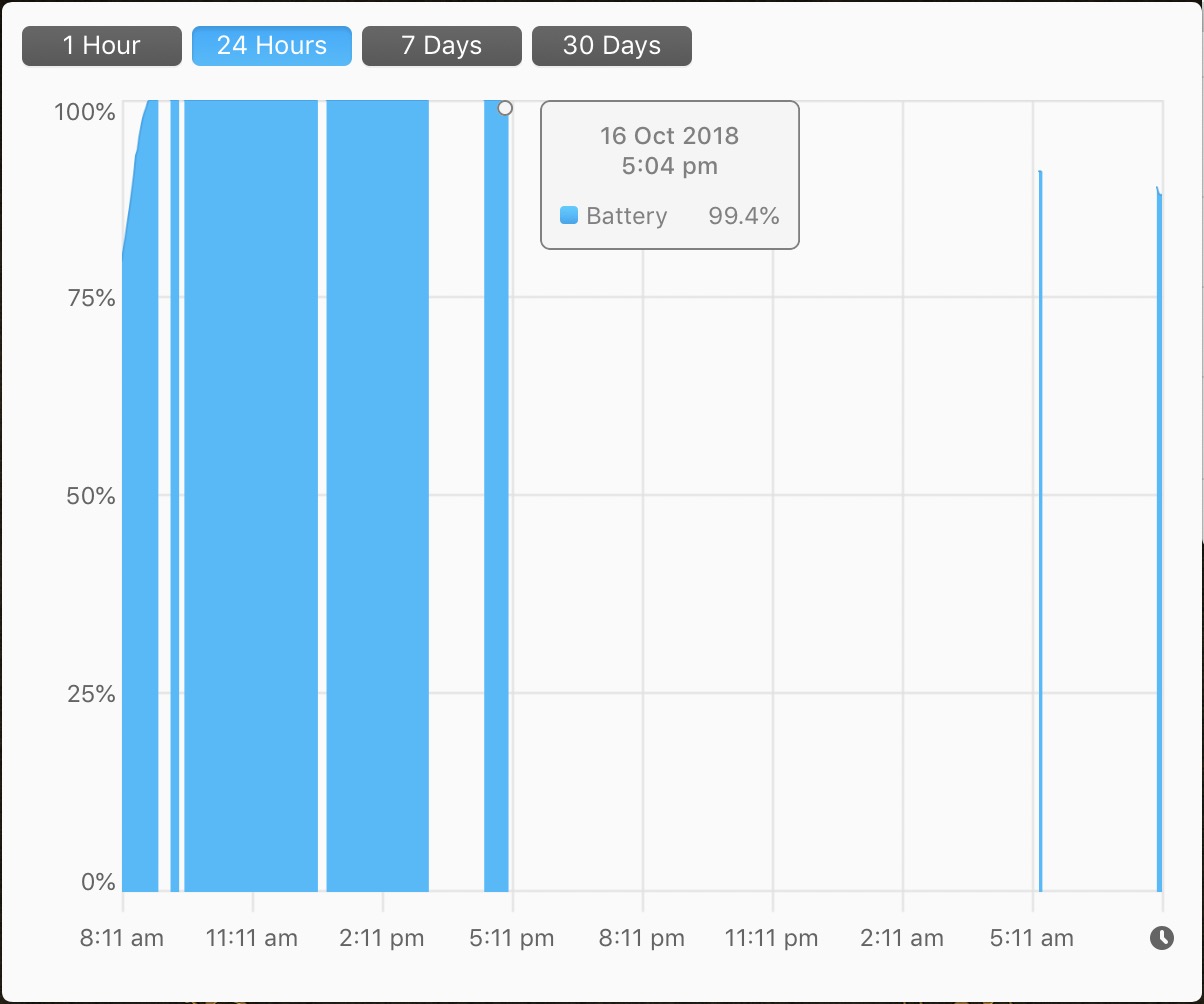This screenshot has width=1204, height=1004.
Task: Click the 5:11 pm axis label
Action: coord(512,938)
